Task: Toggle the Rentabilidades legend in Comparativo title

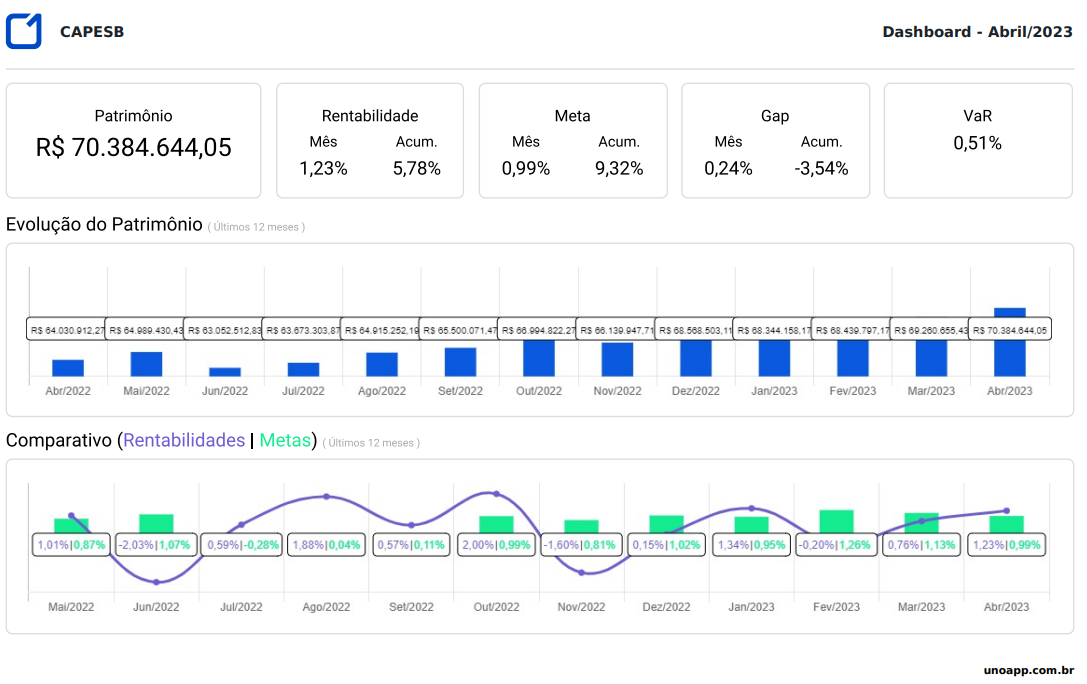Action: (184, 441)
